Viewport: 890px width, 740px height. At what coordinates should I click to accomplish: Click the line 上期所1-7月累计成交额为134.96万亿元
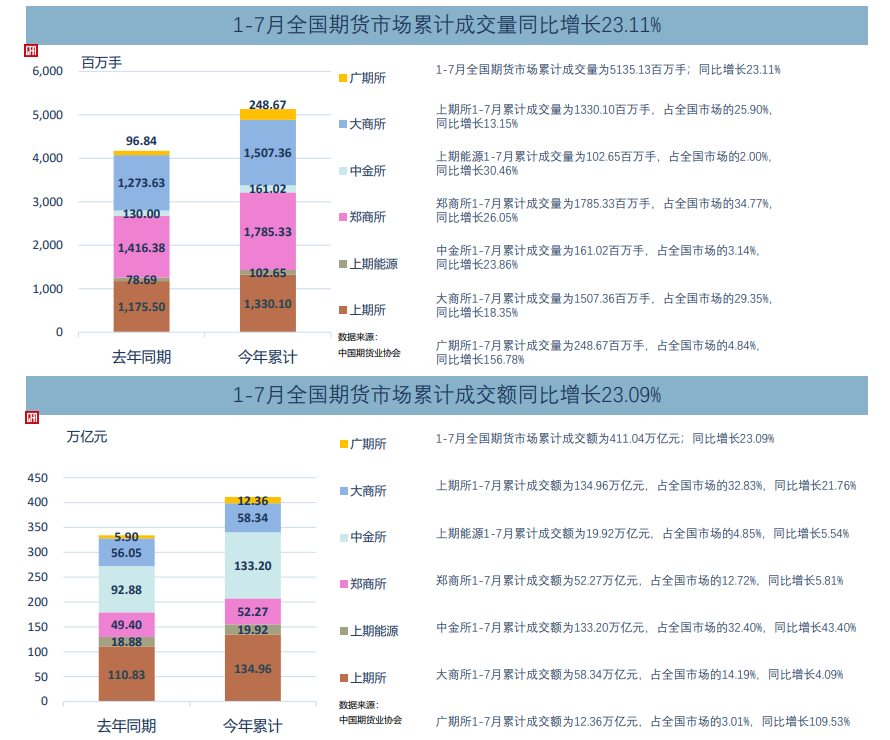click(646, 486)
